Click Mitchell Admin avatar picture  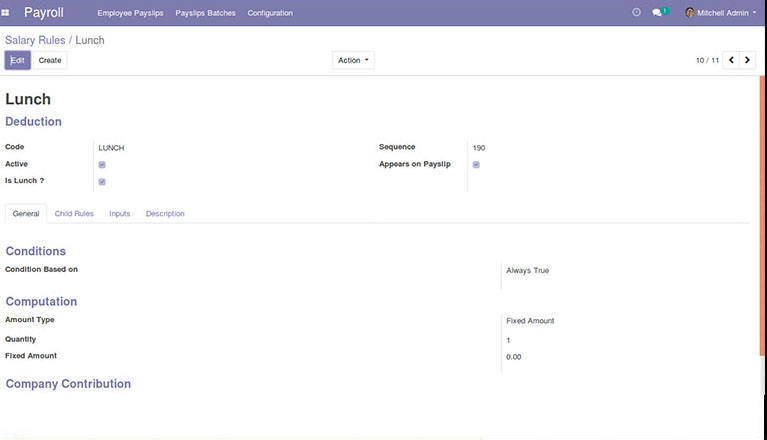tap(690, 13)
